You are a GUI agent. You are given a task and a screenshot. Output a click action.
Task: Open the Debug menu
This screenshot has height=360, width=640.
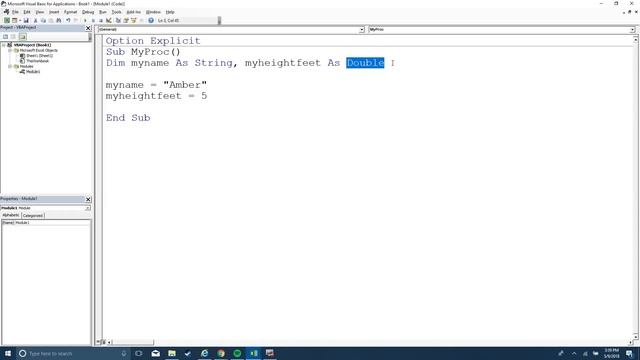(x=88, y=12)
